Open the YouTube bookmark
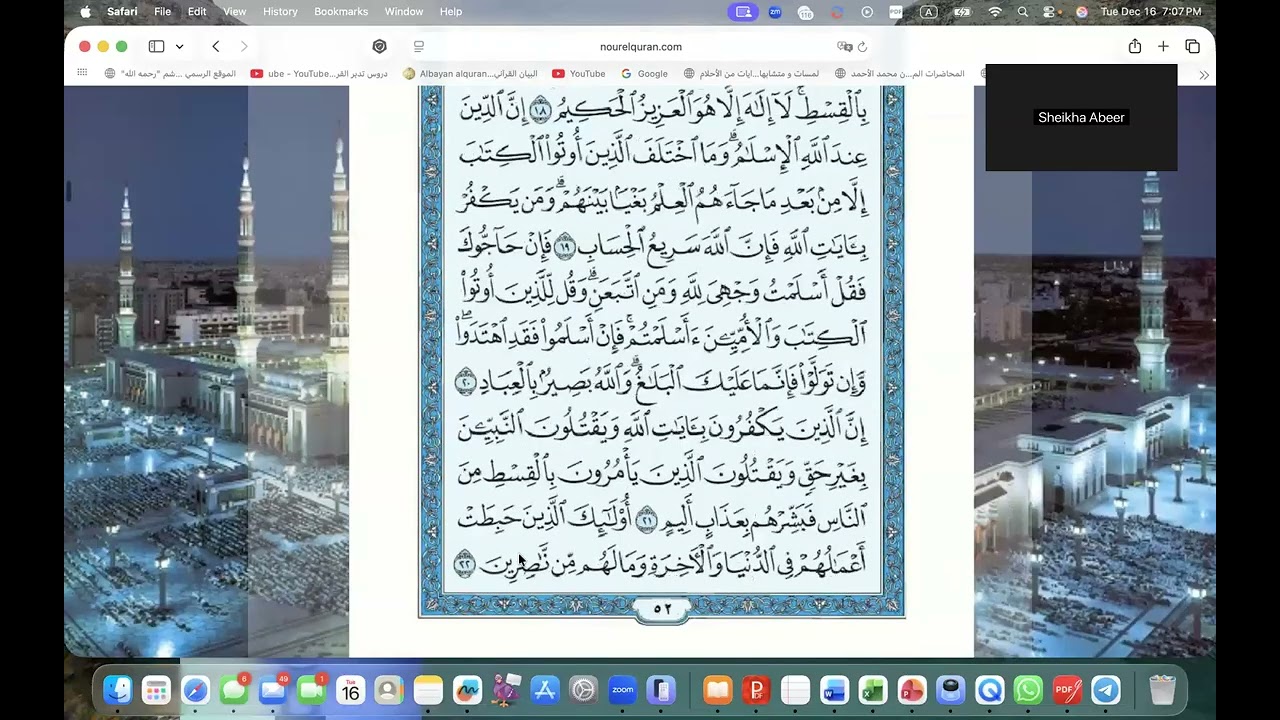The width and height of the screenshot is (1280, 720). point(579,73)
